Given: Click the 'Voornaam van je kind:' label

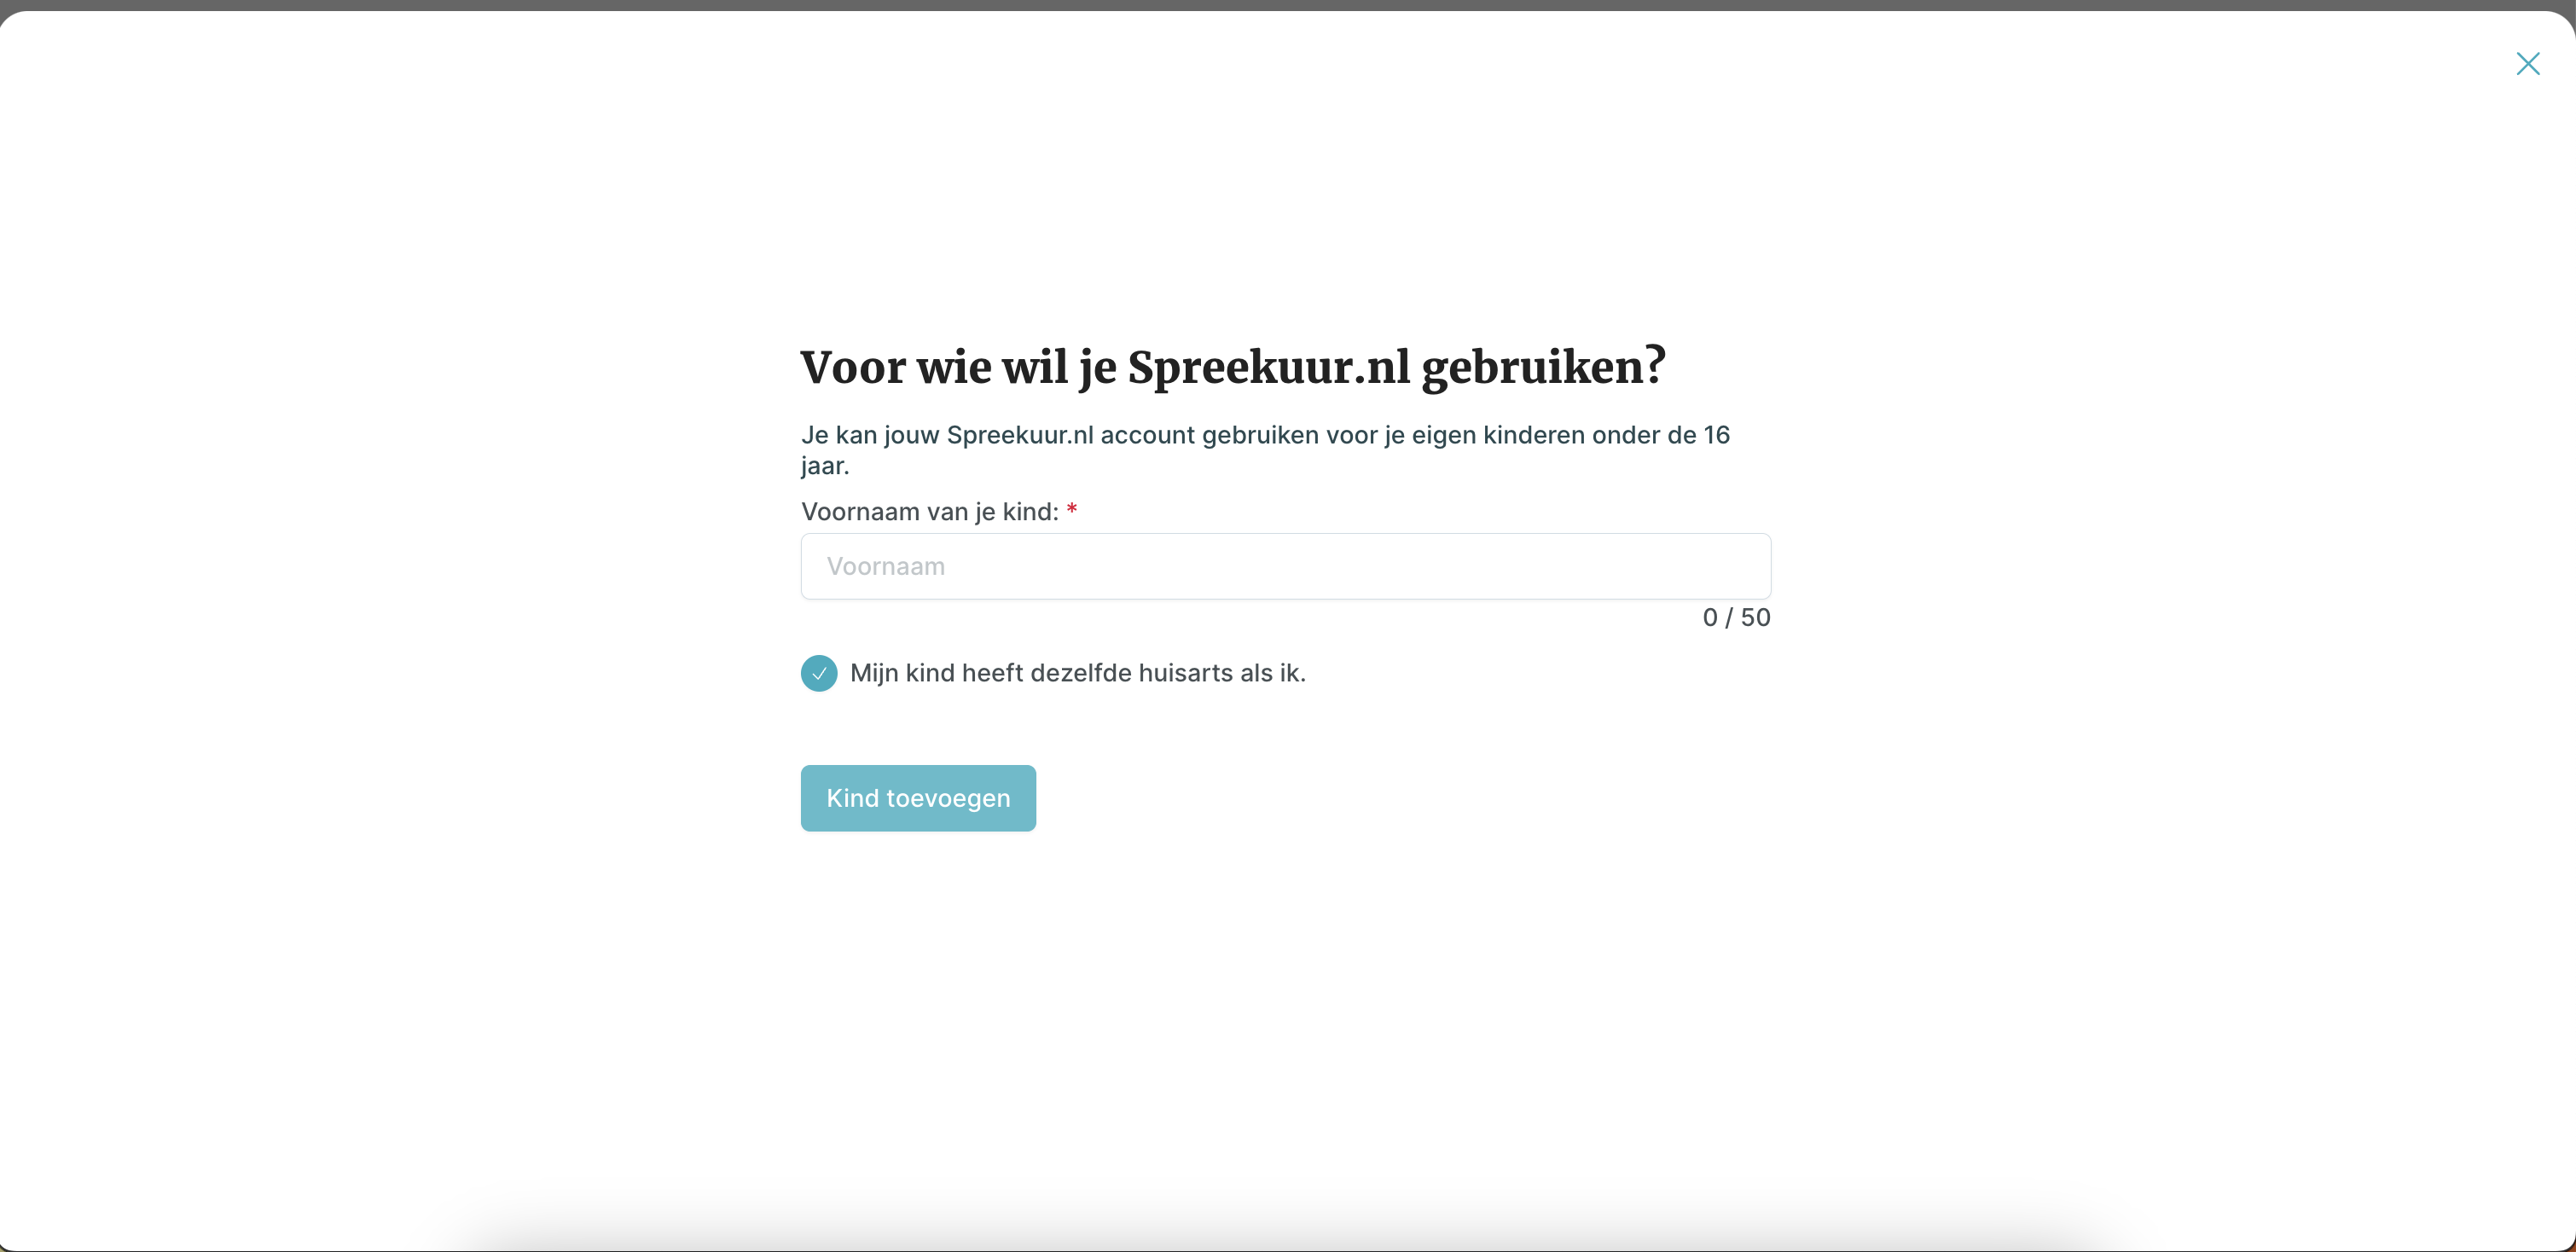Looking at the screenshot, I should (929, 512).
